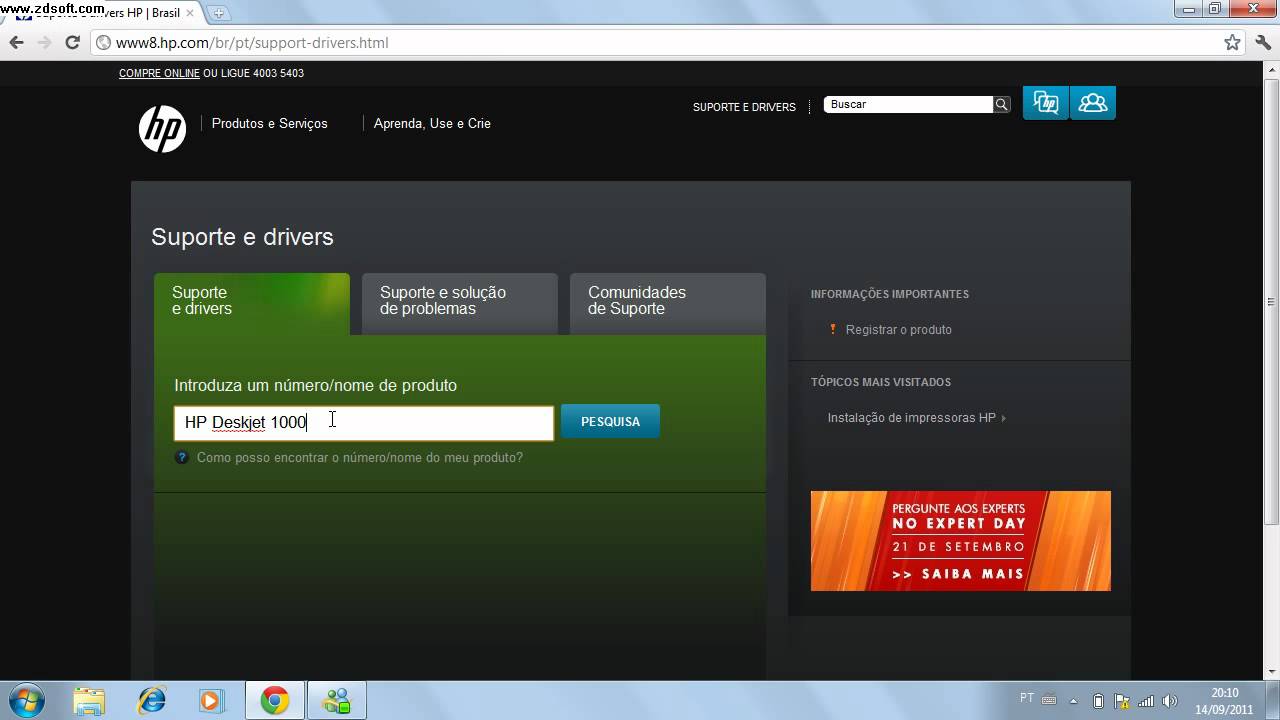Click the help question mark icon
Viewport: 1280px width, 720px height.
tap(182, 457)
